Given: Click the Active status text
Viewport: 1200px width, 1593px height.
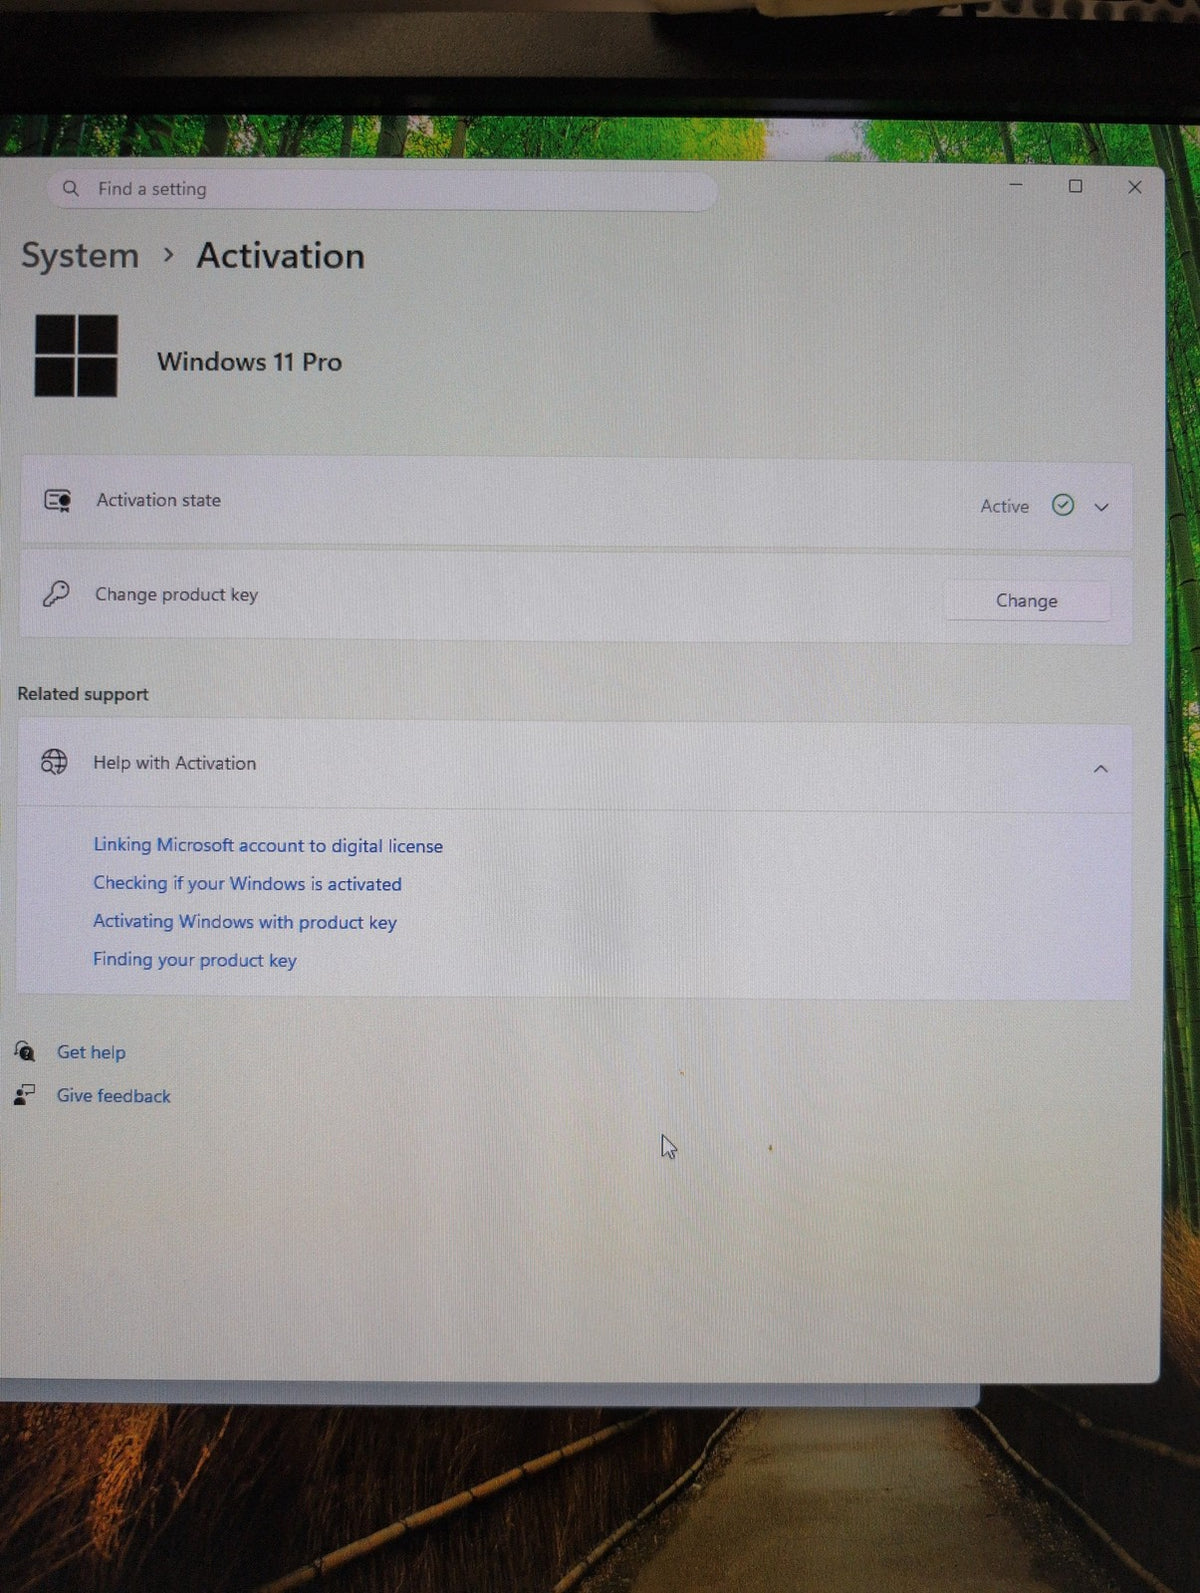Looking at the screenshot, I should pos(1004,506).
